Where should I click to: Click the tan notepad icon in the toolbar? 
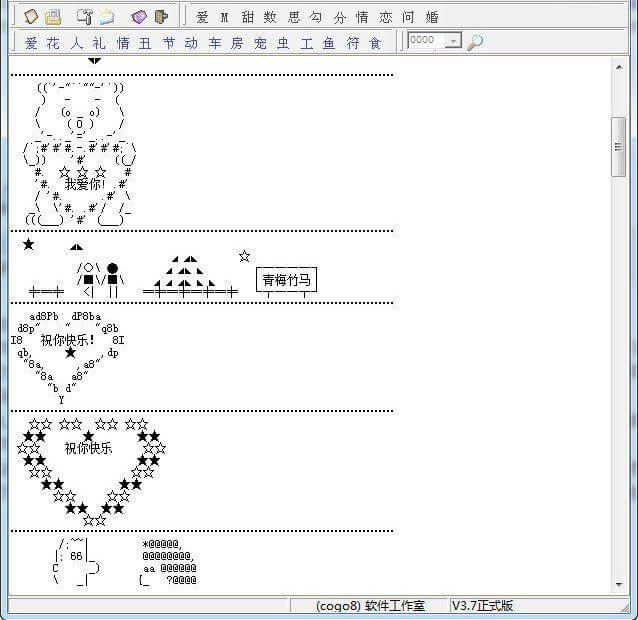(31, 17)
